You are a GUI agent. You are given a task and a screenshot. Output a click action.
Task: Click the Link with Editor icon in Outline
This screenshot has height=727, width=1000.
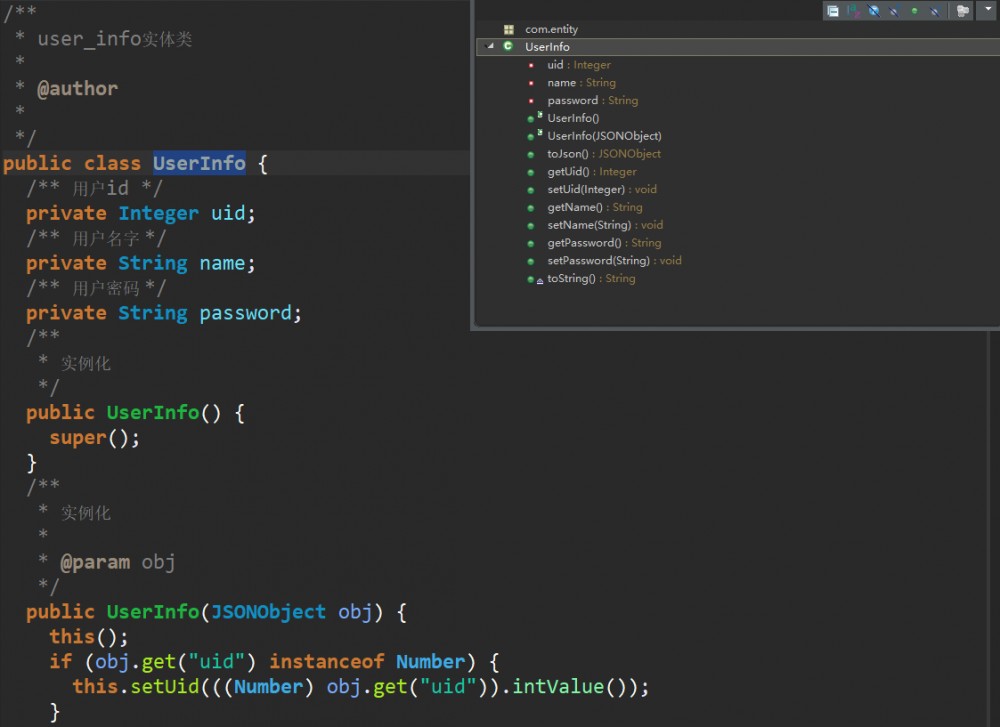coord(960,9)
